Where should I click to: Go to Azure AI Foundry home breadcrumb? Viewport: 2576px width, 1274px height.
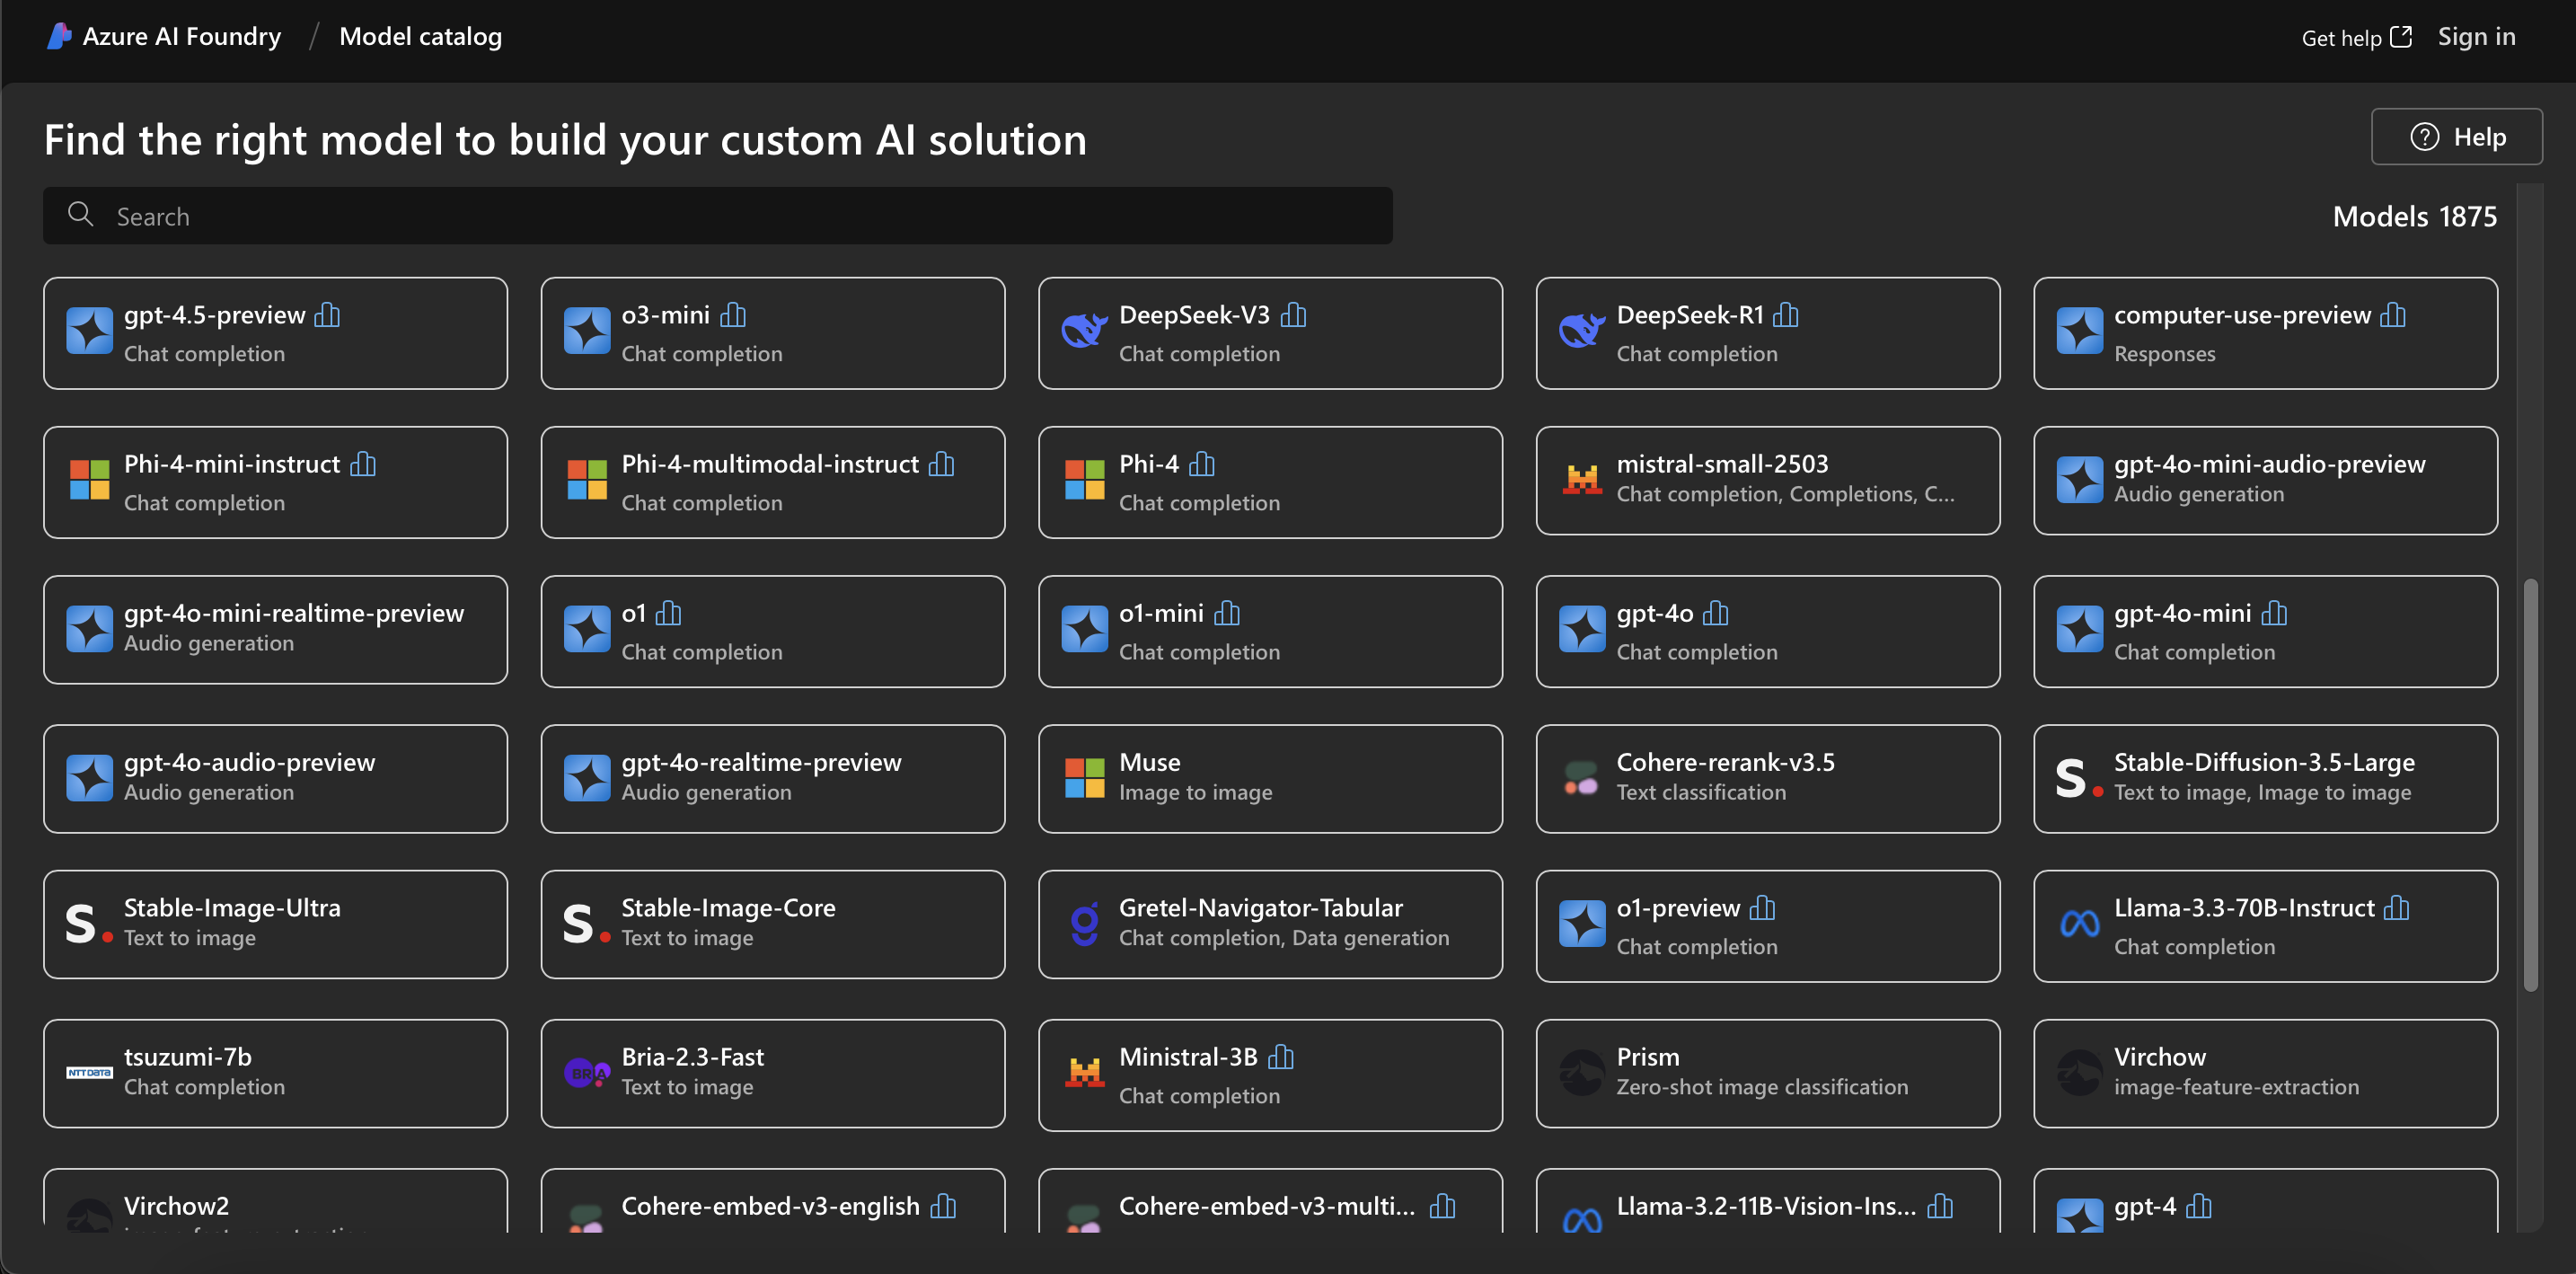point(181,37)
